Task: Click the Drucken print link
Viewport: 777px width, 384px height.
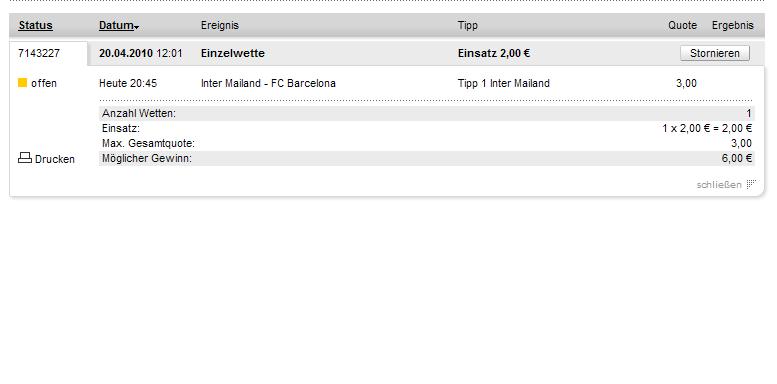Action: coord(55,159)
